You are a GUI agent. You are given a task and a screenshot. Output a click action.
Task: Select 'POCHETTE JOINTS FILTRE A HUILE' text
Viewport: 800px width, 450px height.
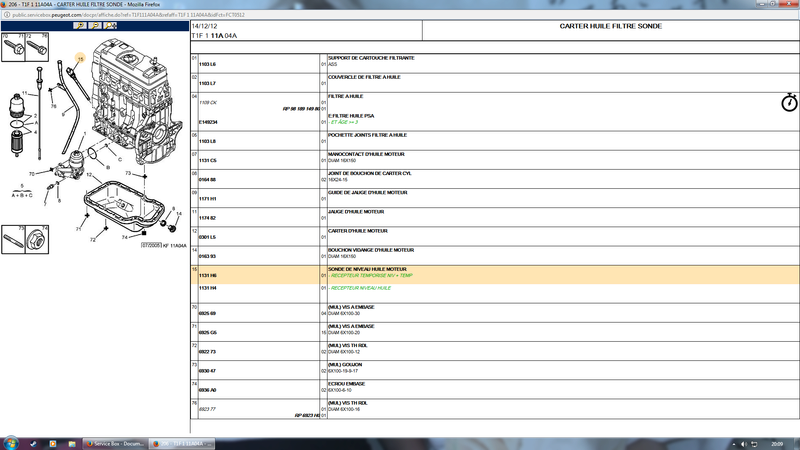(367, 135)
